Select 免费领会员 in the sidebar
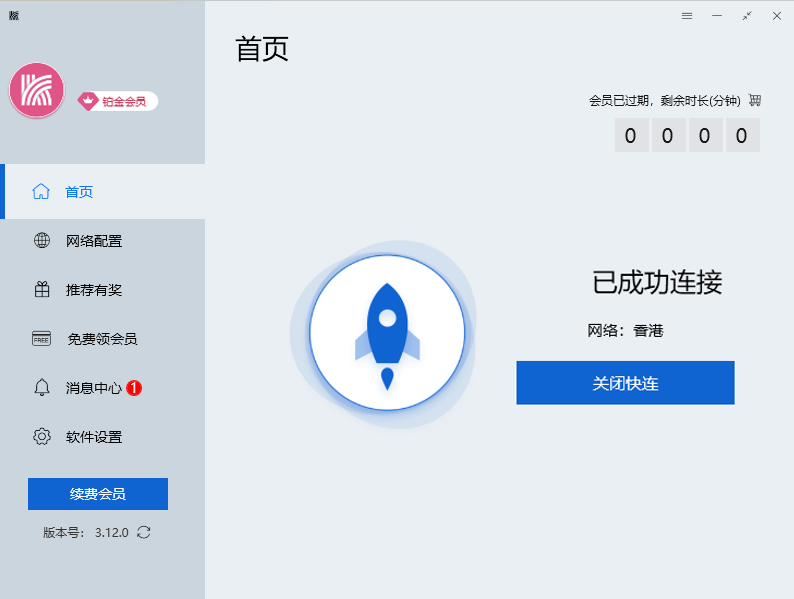 click(x=101, y=339)
